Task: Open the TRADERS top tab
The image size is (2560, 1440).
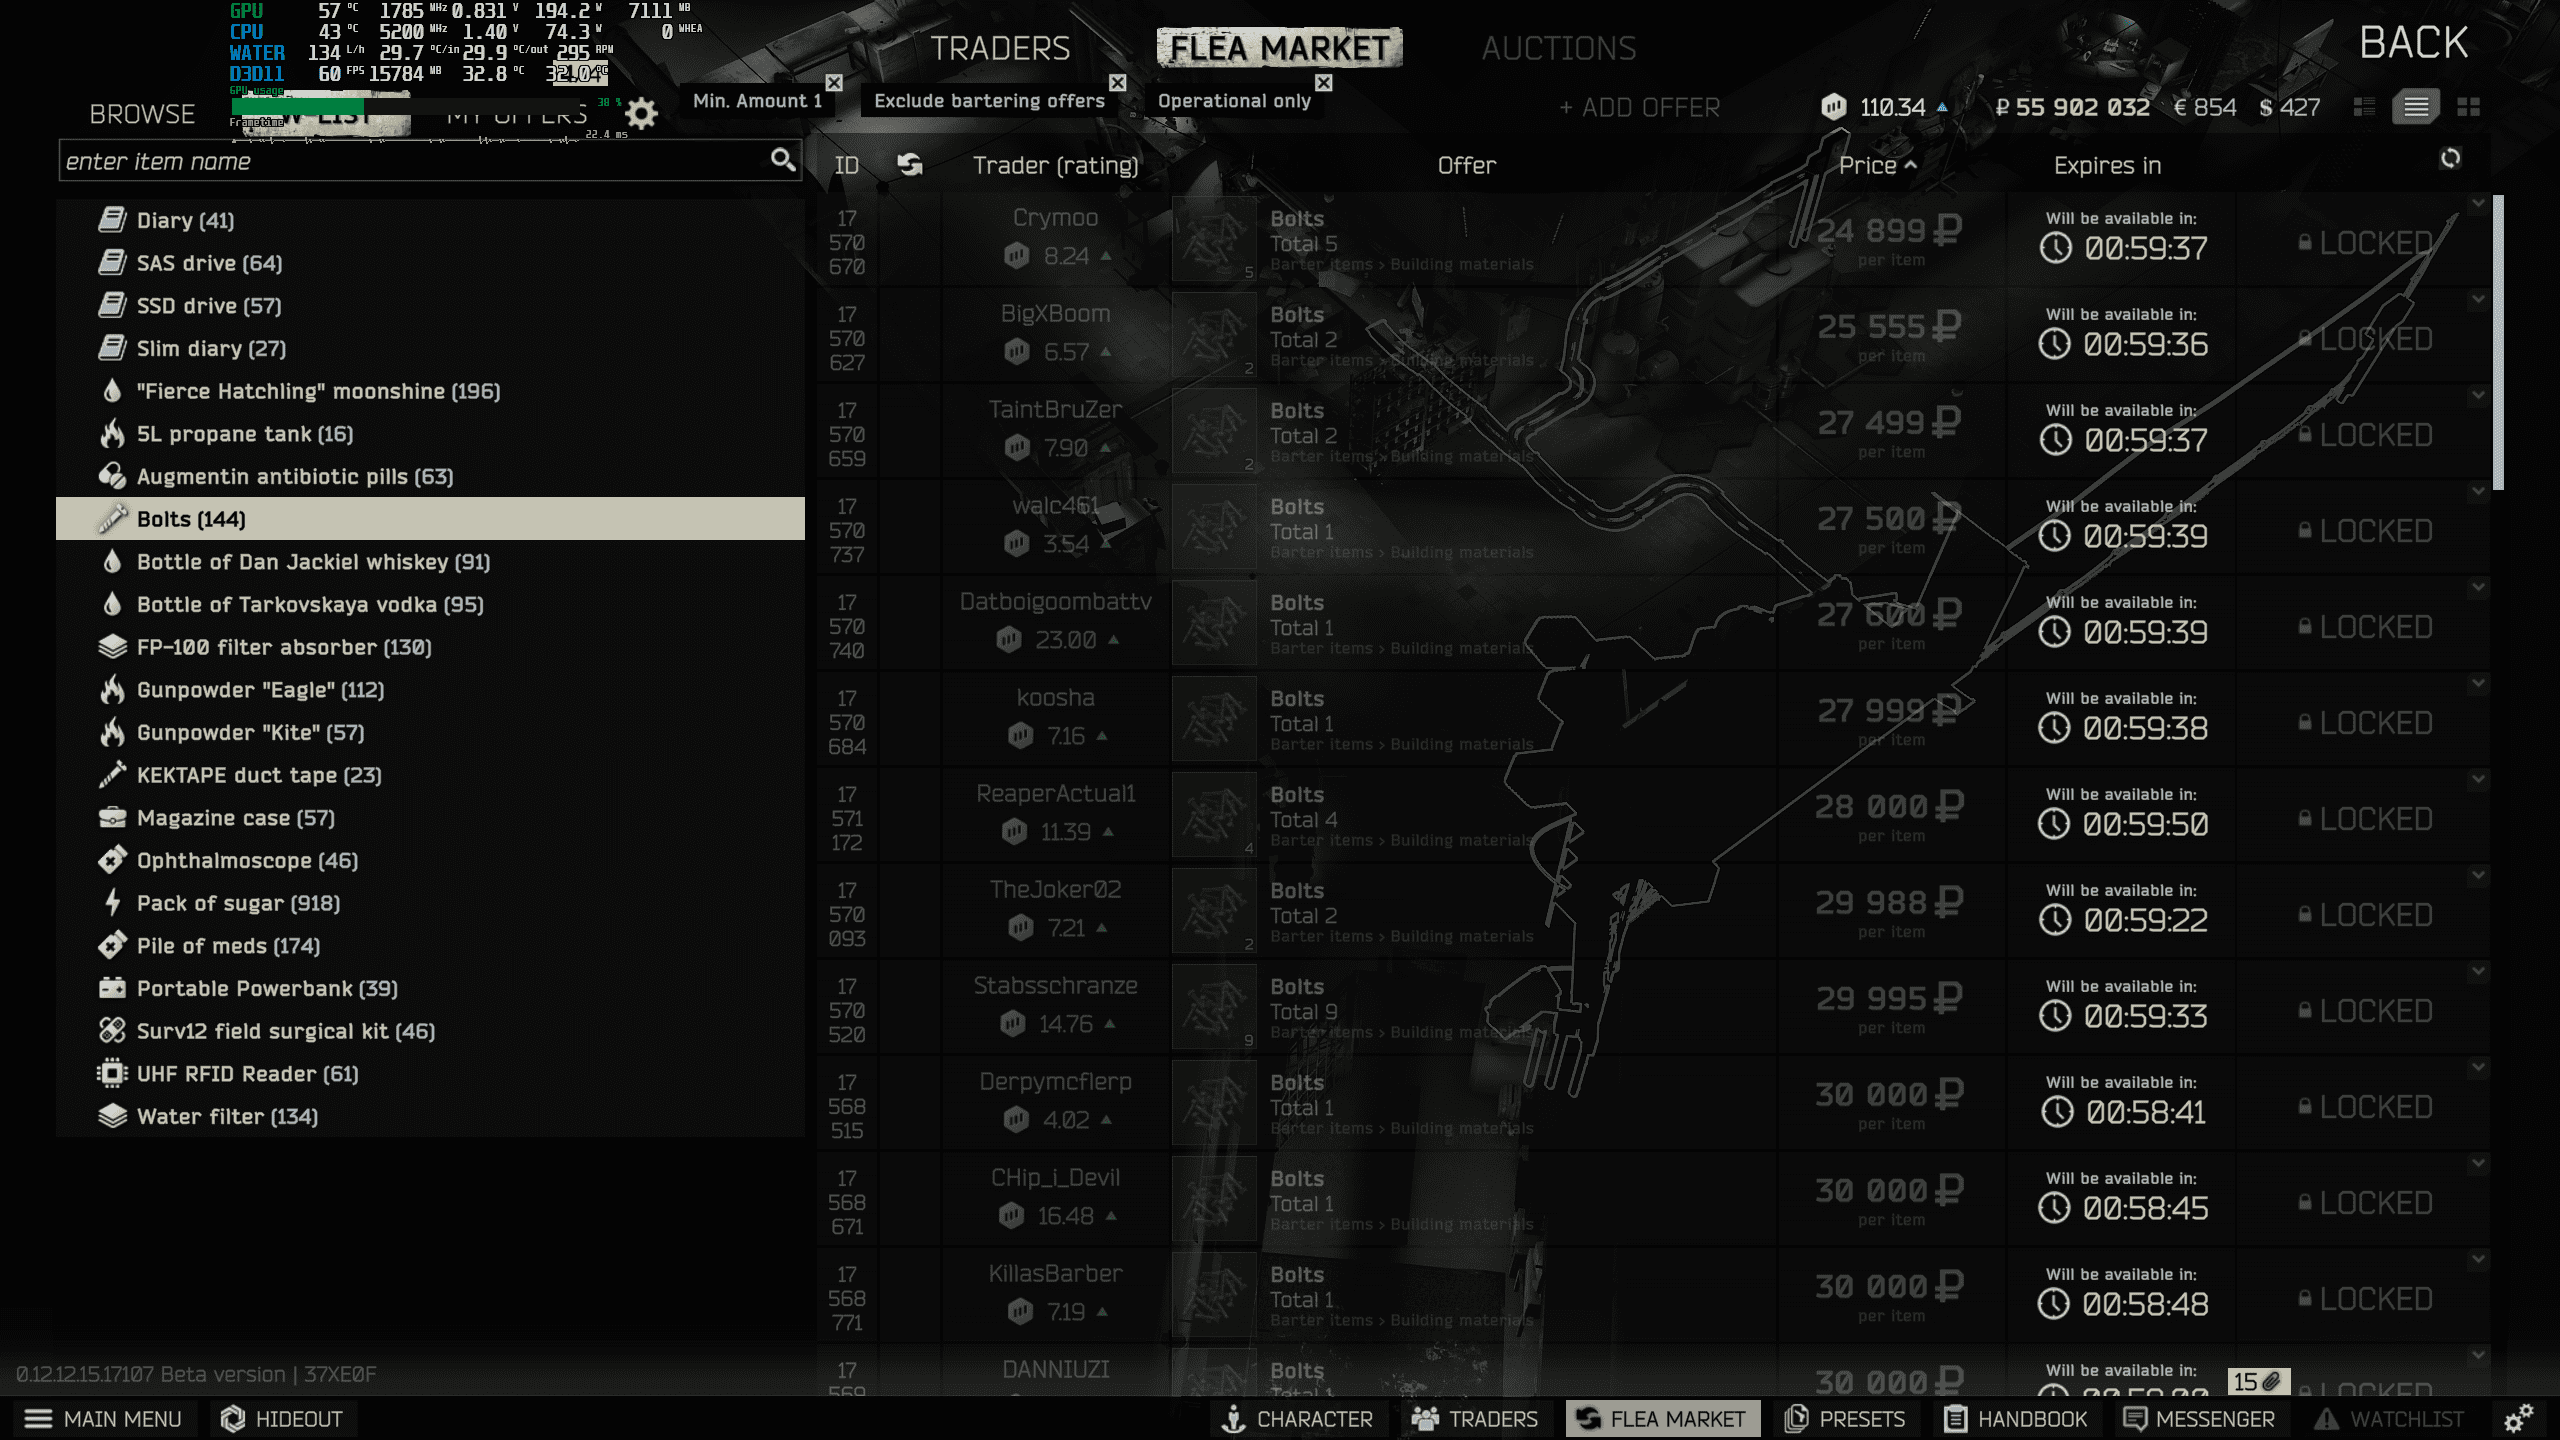Action: [1000, 48]
